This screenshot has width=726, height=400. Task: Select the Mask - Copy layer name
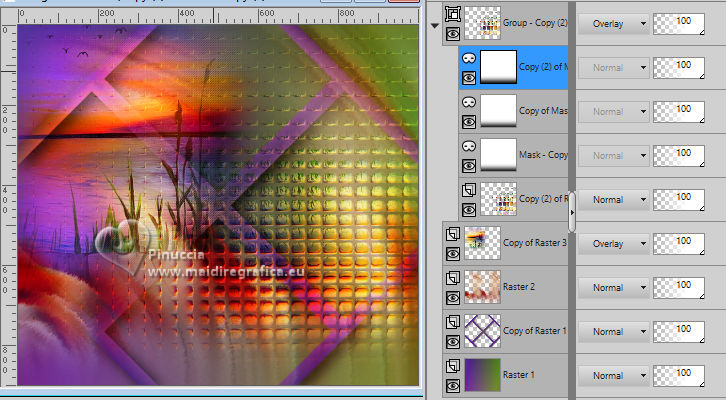[544, 155]
